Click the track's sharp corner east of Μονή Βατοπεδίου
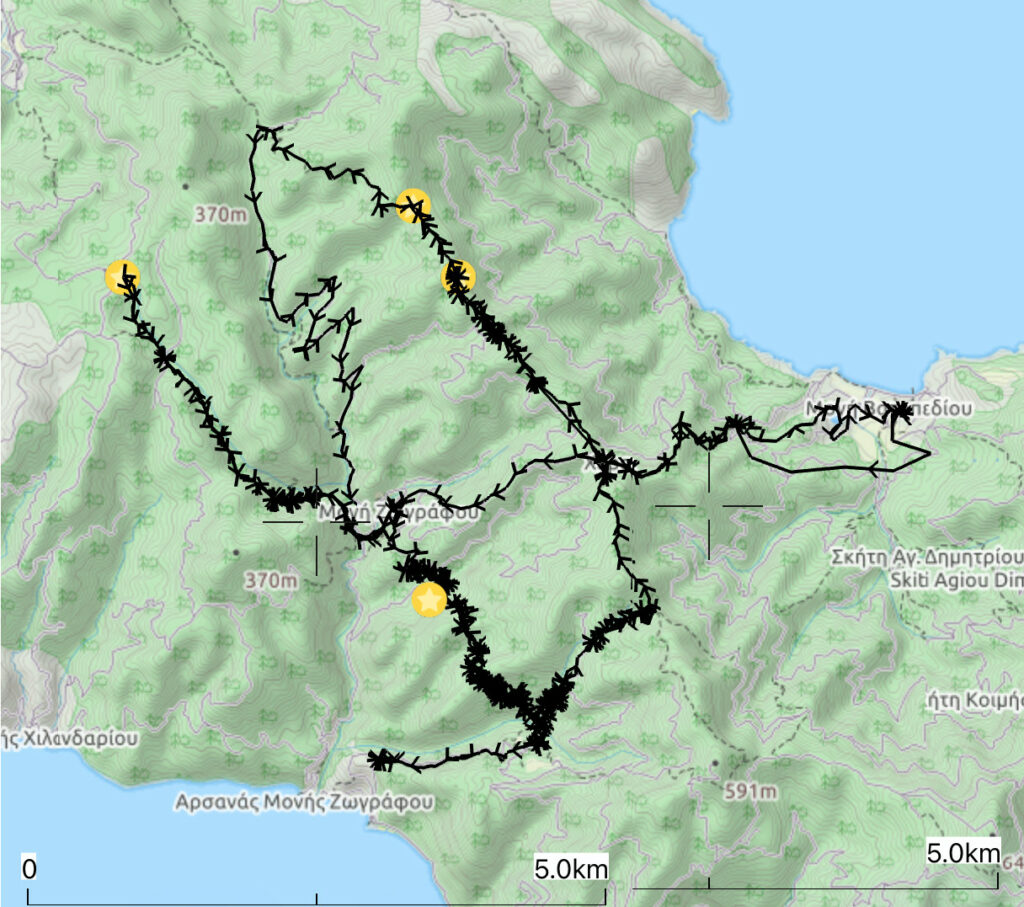Viewport: 1024px width, 907px height. pyautogui.click(x=930, y=454)
